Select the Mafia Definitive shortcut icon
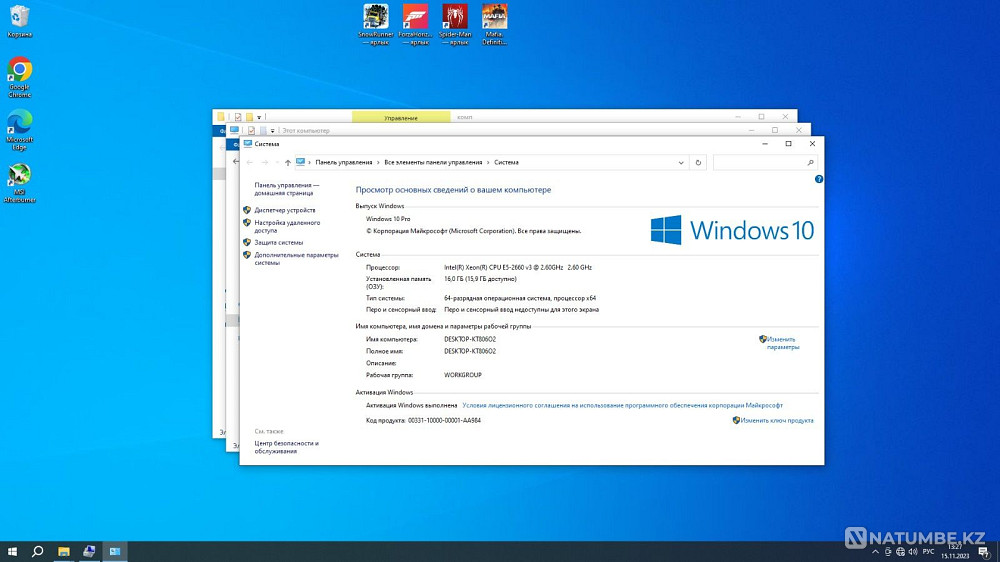Viewport: 1000px width, 562px height. pos(494,25)
